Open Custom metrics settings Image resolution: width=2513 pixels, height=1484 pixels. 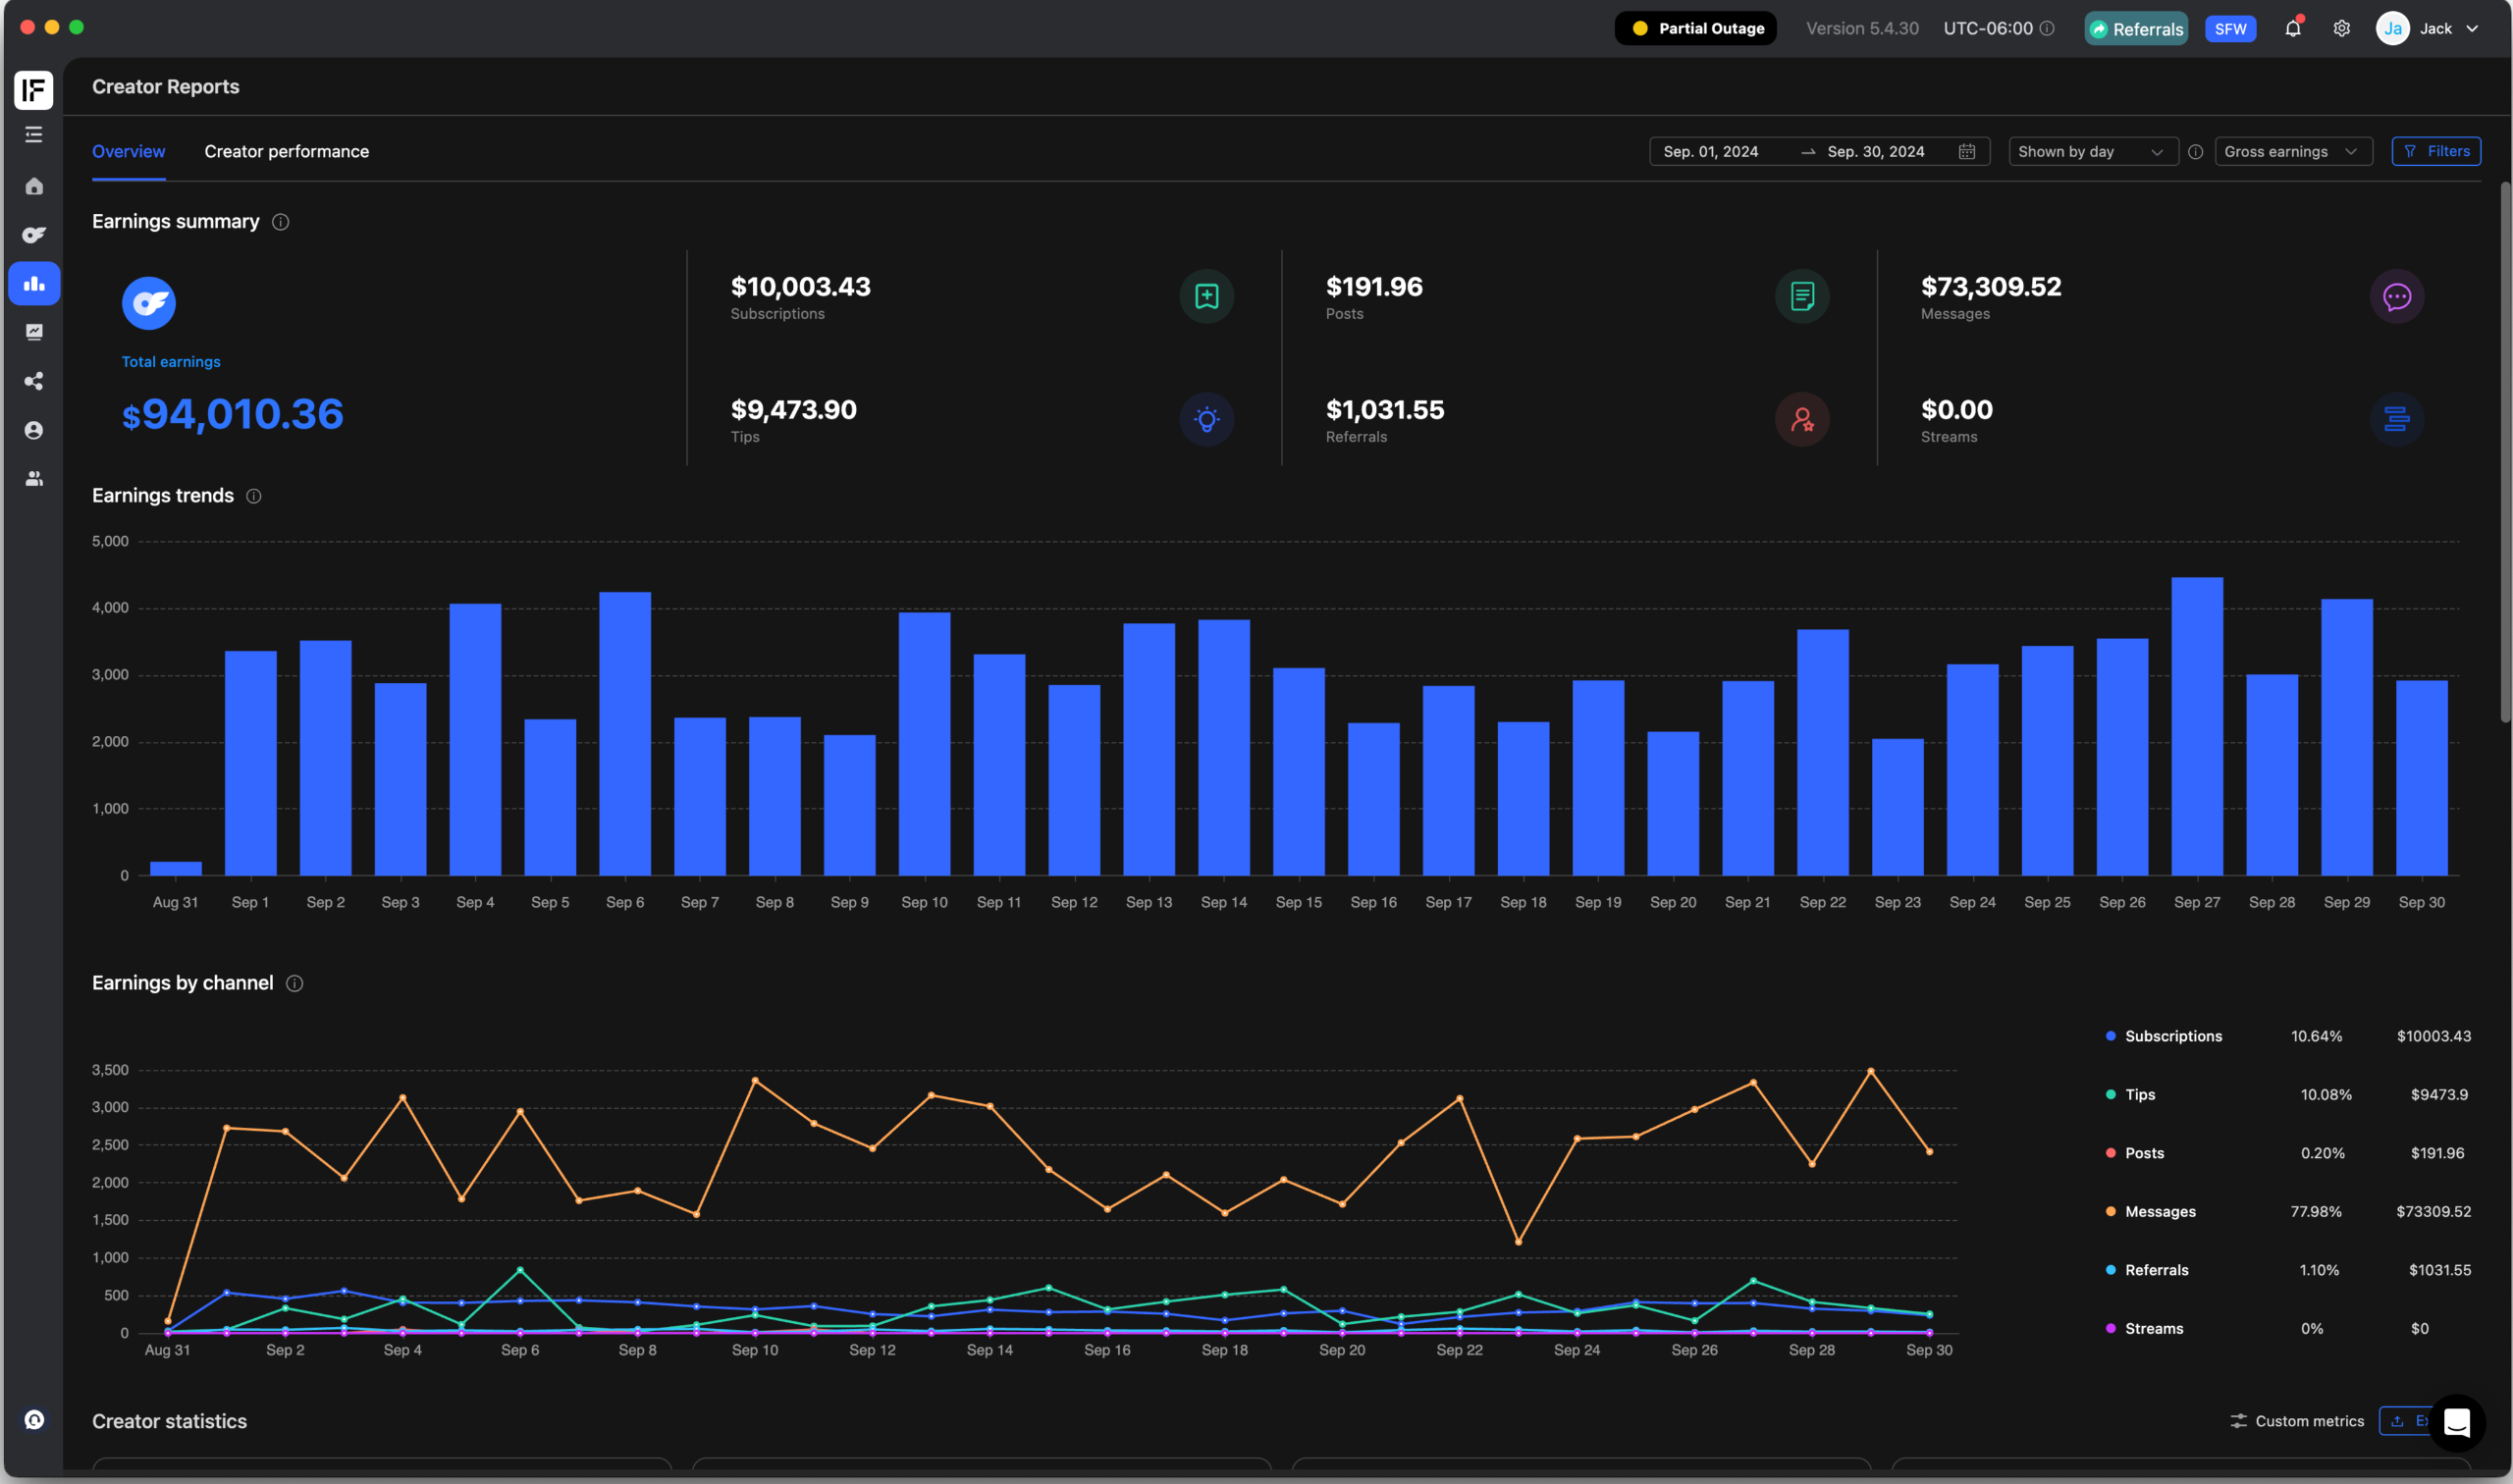[x=2297, y=1421]
